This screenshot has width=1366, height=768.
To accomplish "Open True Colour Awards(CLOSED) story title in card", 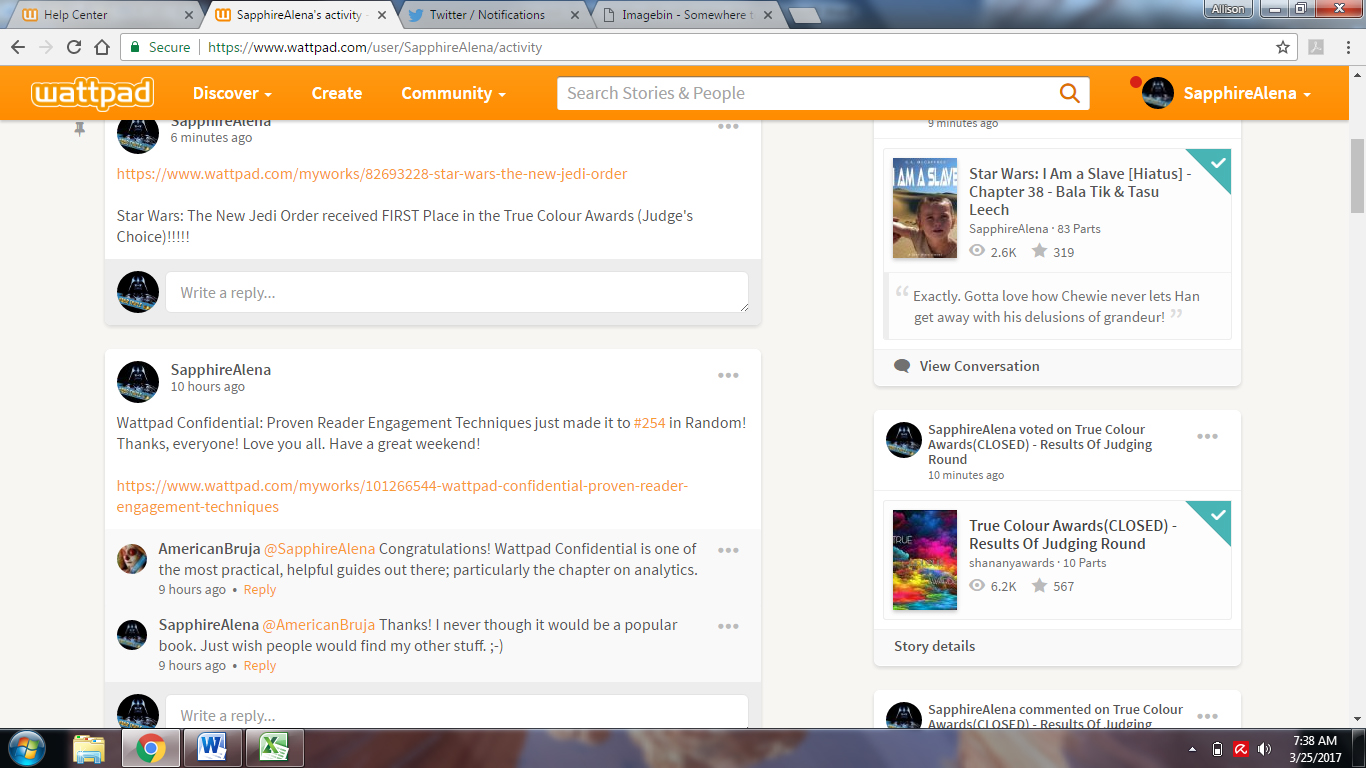I will pyautogui.click(x=1073, y=535).
